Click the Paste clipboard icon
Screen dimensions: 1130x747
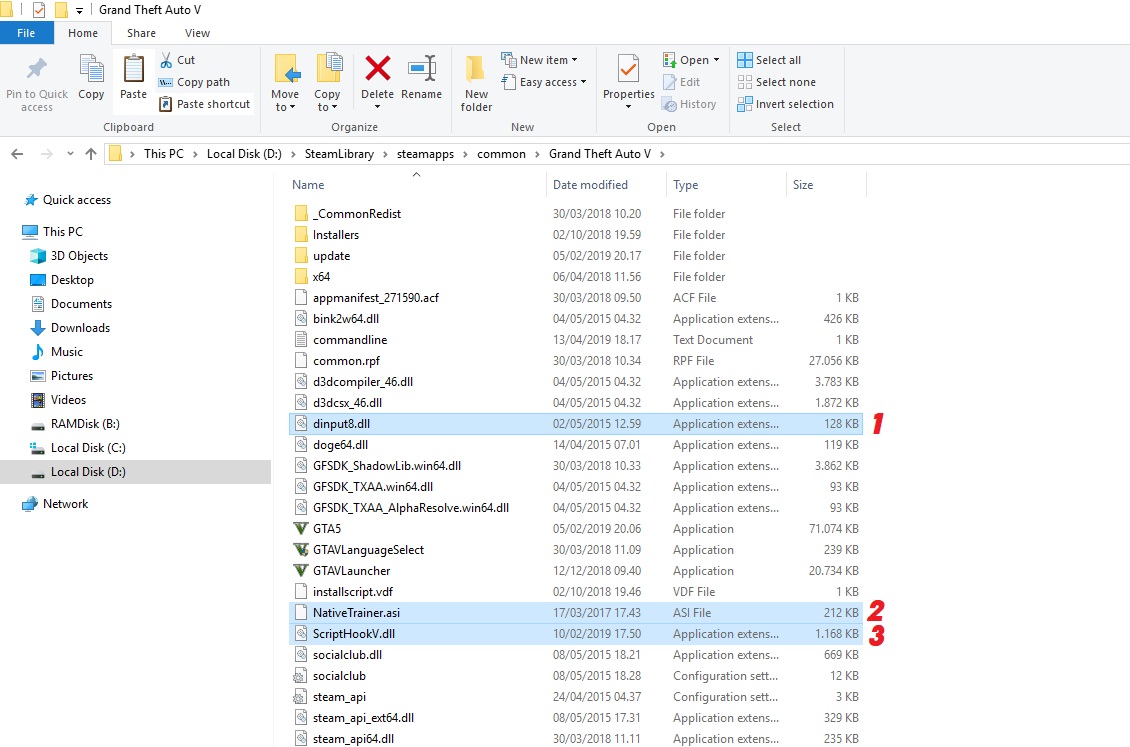(133, 70)
